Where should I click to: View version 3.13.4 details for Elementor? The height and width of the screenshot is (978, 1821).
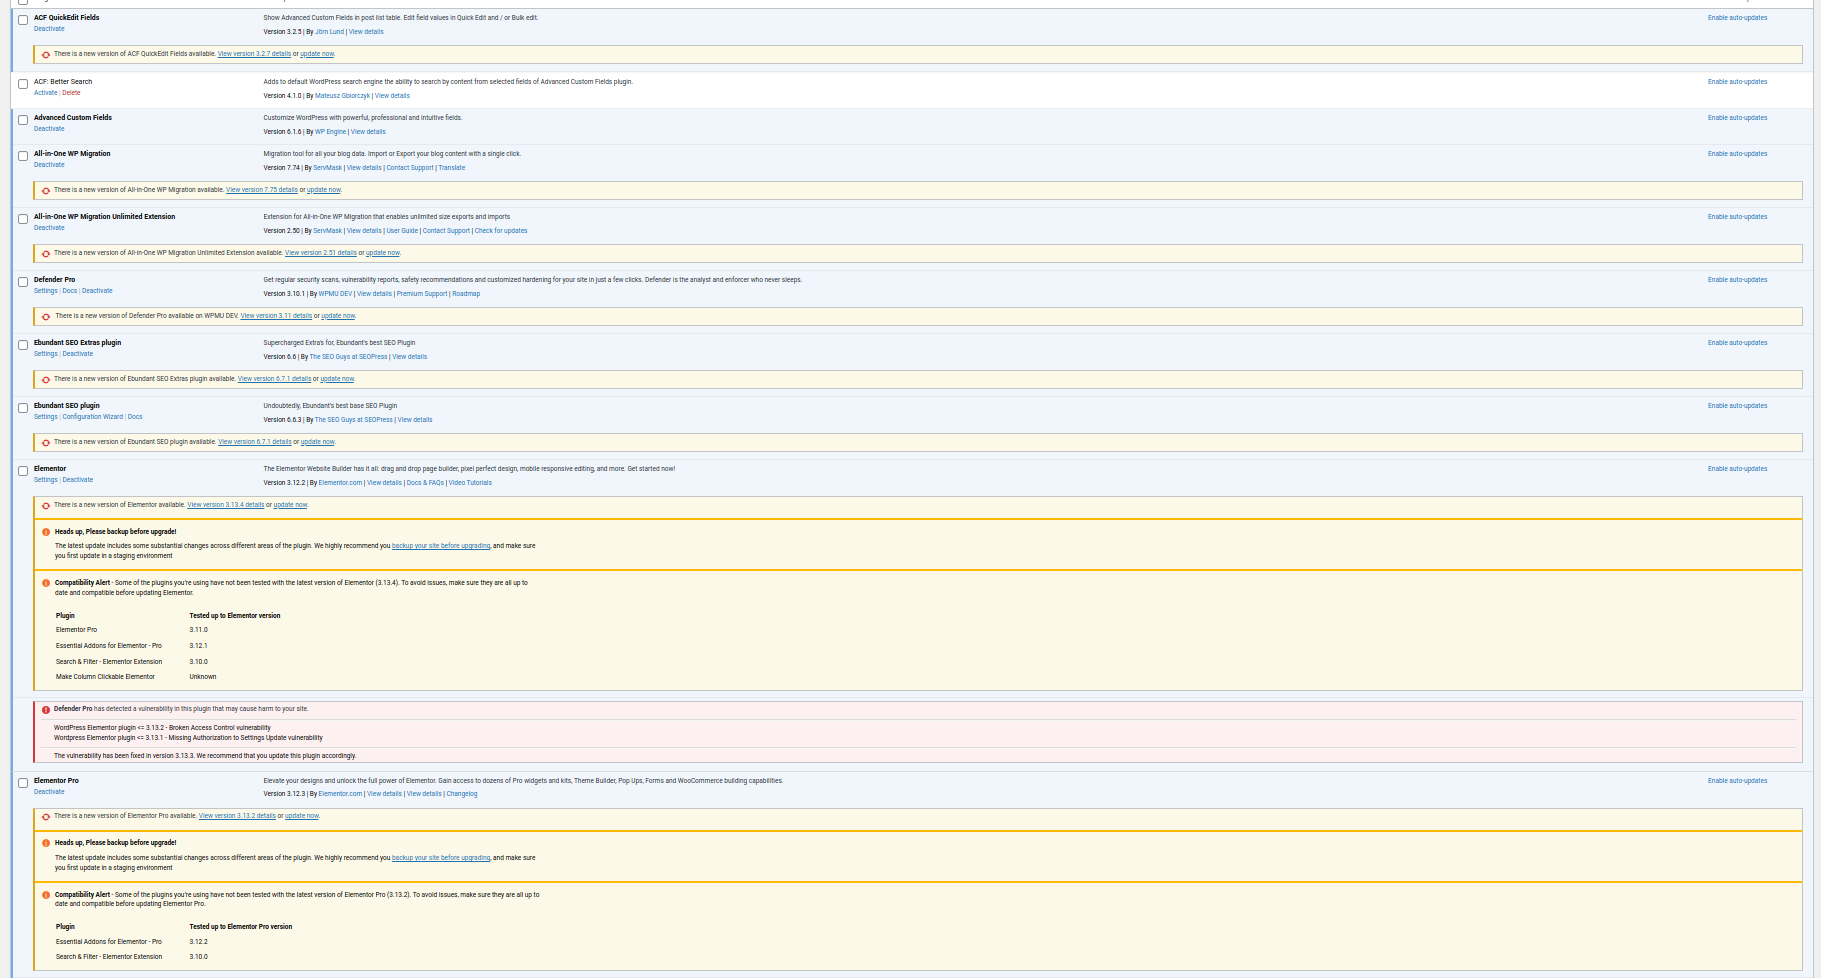point(226,505)
